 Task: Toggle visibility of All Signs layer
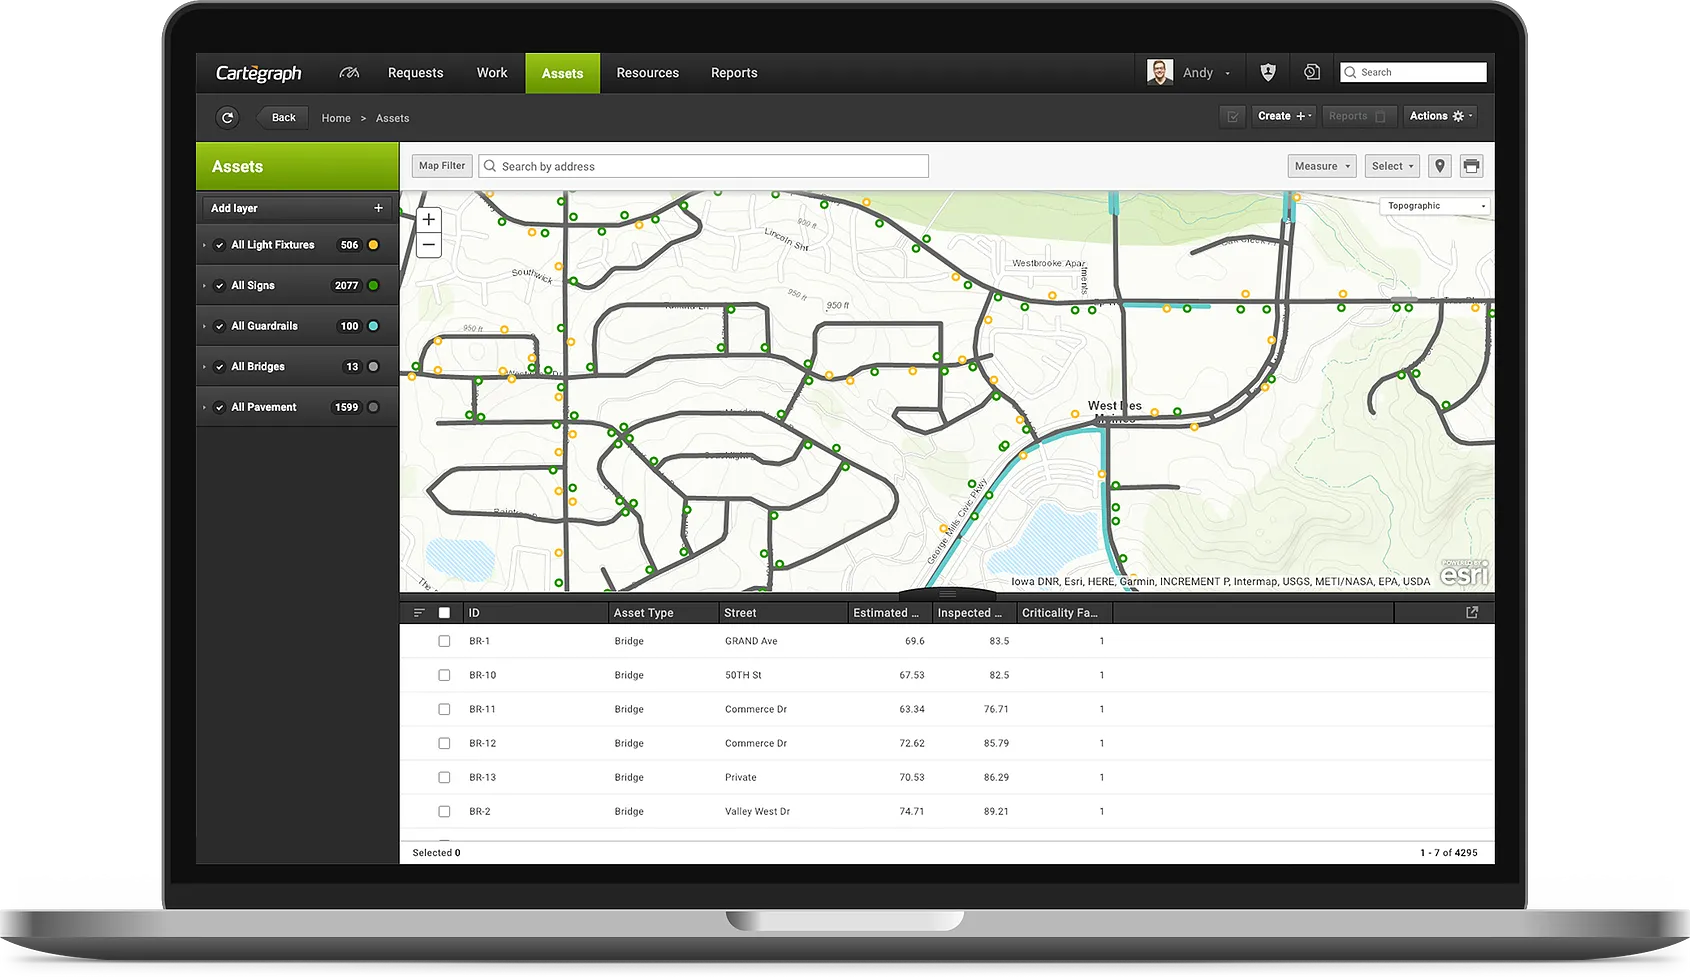220,286
